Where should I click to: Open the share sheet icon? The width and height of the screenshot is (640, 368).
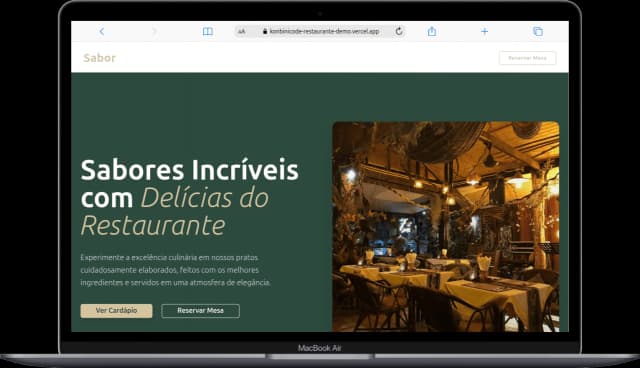click(x=432, y=31)
